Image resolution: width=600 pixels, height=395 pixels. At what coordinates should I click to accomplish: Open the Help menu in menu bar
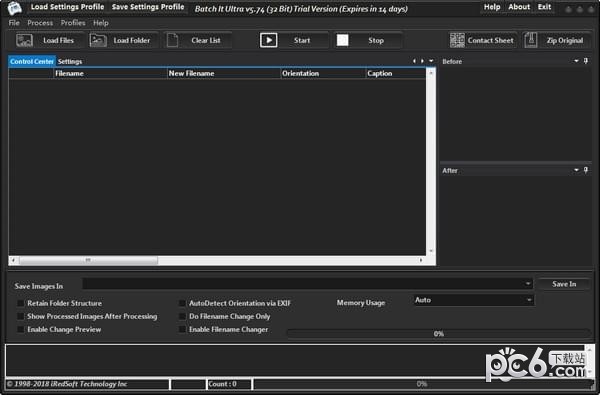[101, 23]
